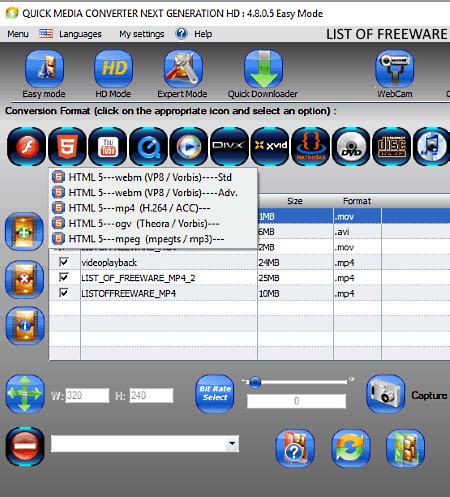Image resolution: width=450 pixels, height=497 pixels.
Task: Select QuickTime format icon
Action: tap(148, 146)
